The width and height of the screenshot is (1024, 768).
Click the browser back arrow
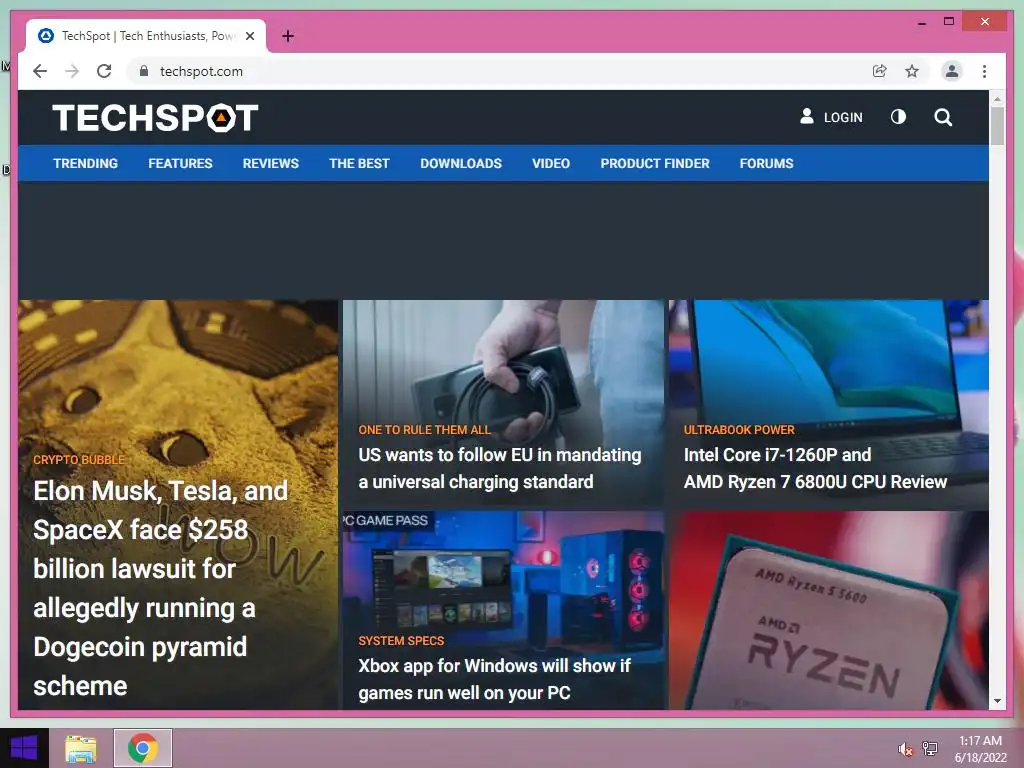(x=40, y=71)
